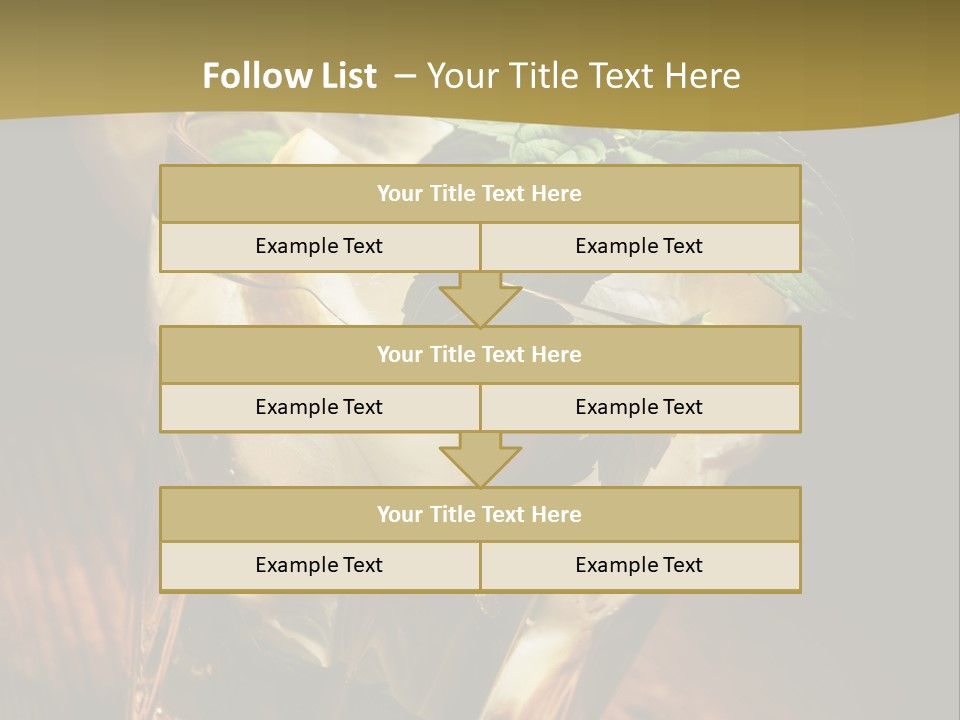The image size is (960, 720).
Task: Click the down arrow above the bottom block
Action: 480,459
